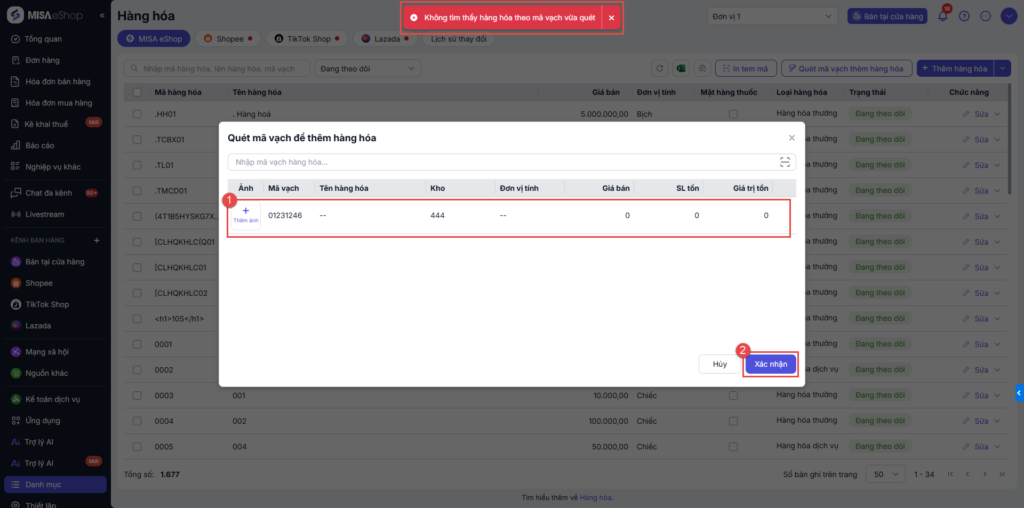Click the Kế toán dịch vụ icon

pyautogui.click(x=16, y=399)
